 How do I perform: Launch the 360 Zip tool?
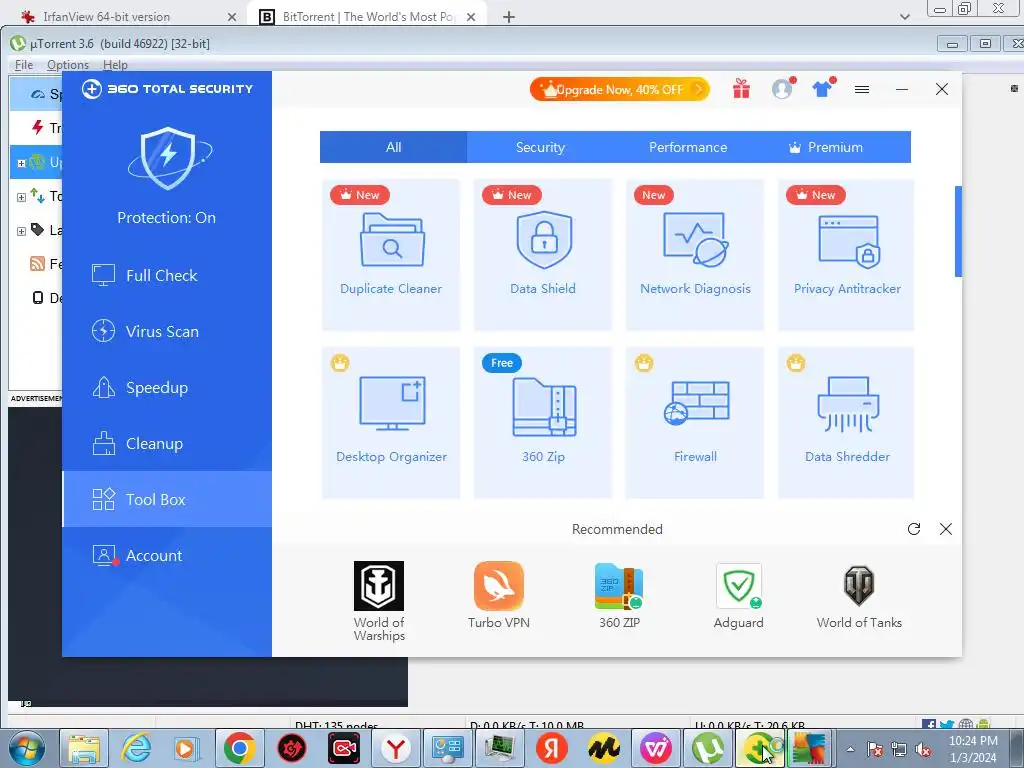(543, 423)
